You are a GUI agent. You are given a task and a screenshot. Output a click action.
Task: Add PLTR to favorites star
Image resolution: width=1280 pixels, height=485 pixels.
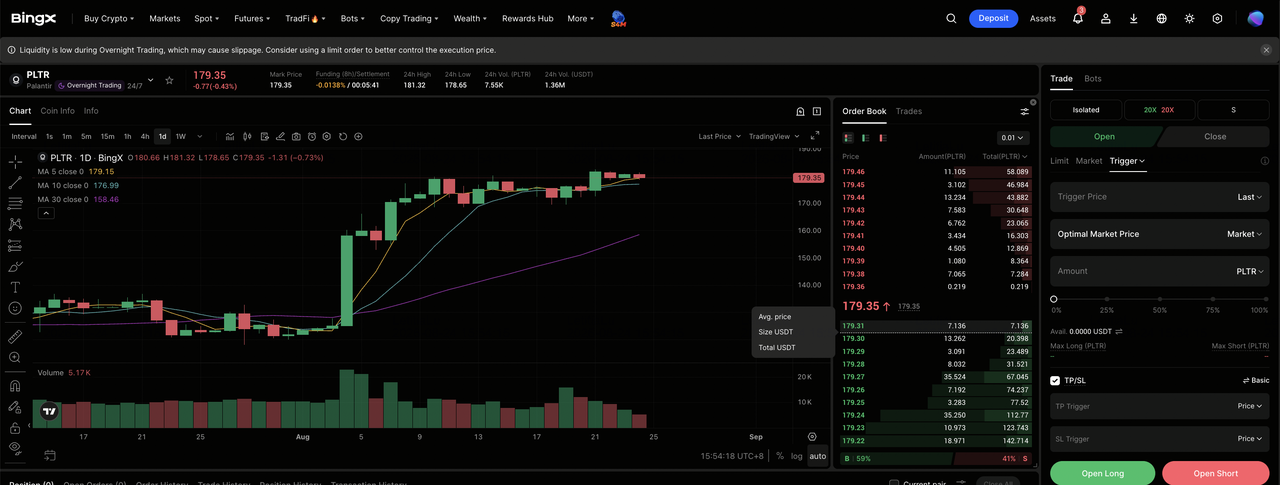(x=170, y=80)
